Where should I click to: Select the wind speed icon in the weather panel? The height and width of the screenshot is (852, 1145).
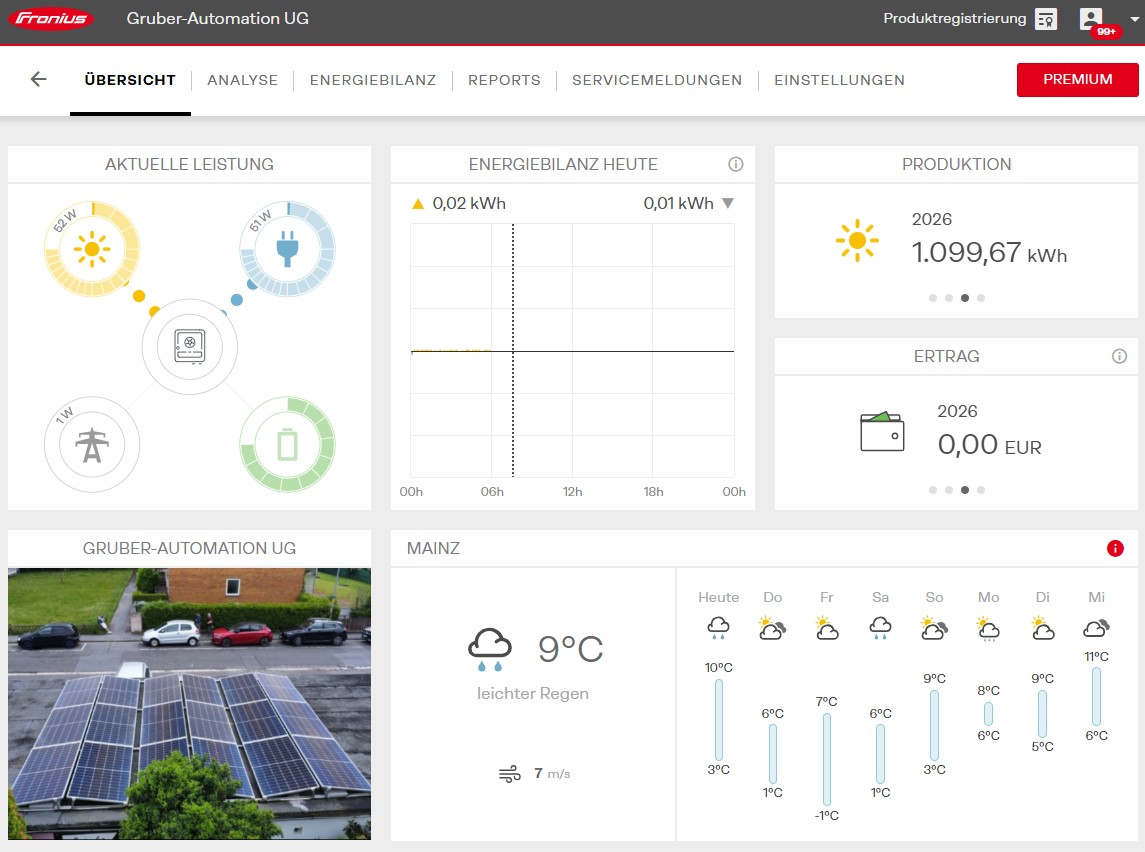pyautogui.click(x=509, y=773)
